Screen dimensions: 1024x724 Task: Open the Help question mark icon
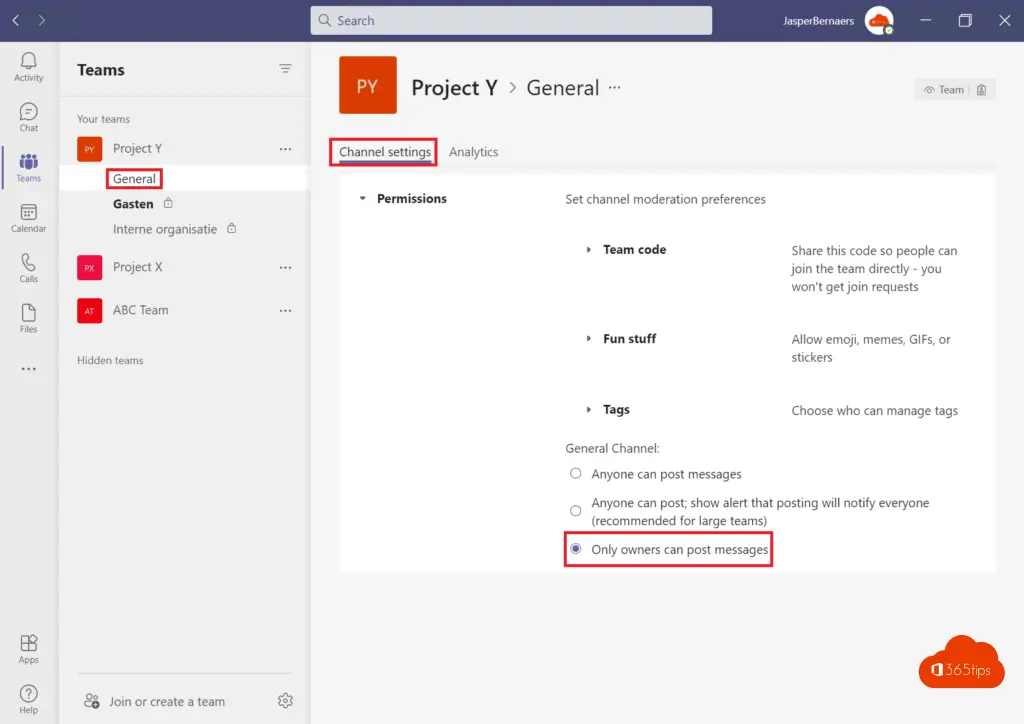click(28, 699)
